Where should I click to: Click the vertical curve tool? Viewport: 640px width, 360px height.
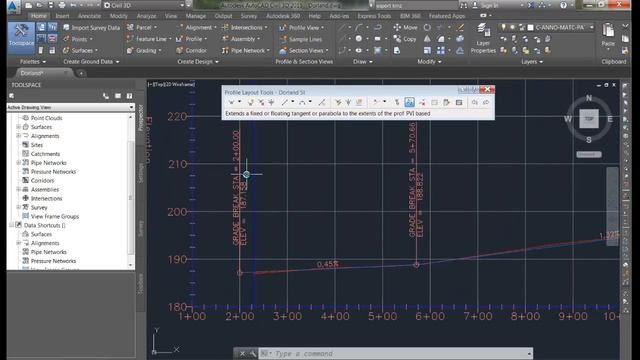pyautogui.click(x=302, y=102)
